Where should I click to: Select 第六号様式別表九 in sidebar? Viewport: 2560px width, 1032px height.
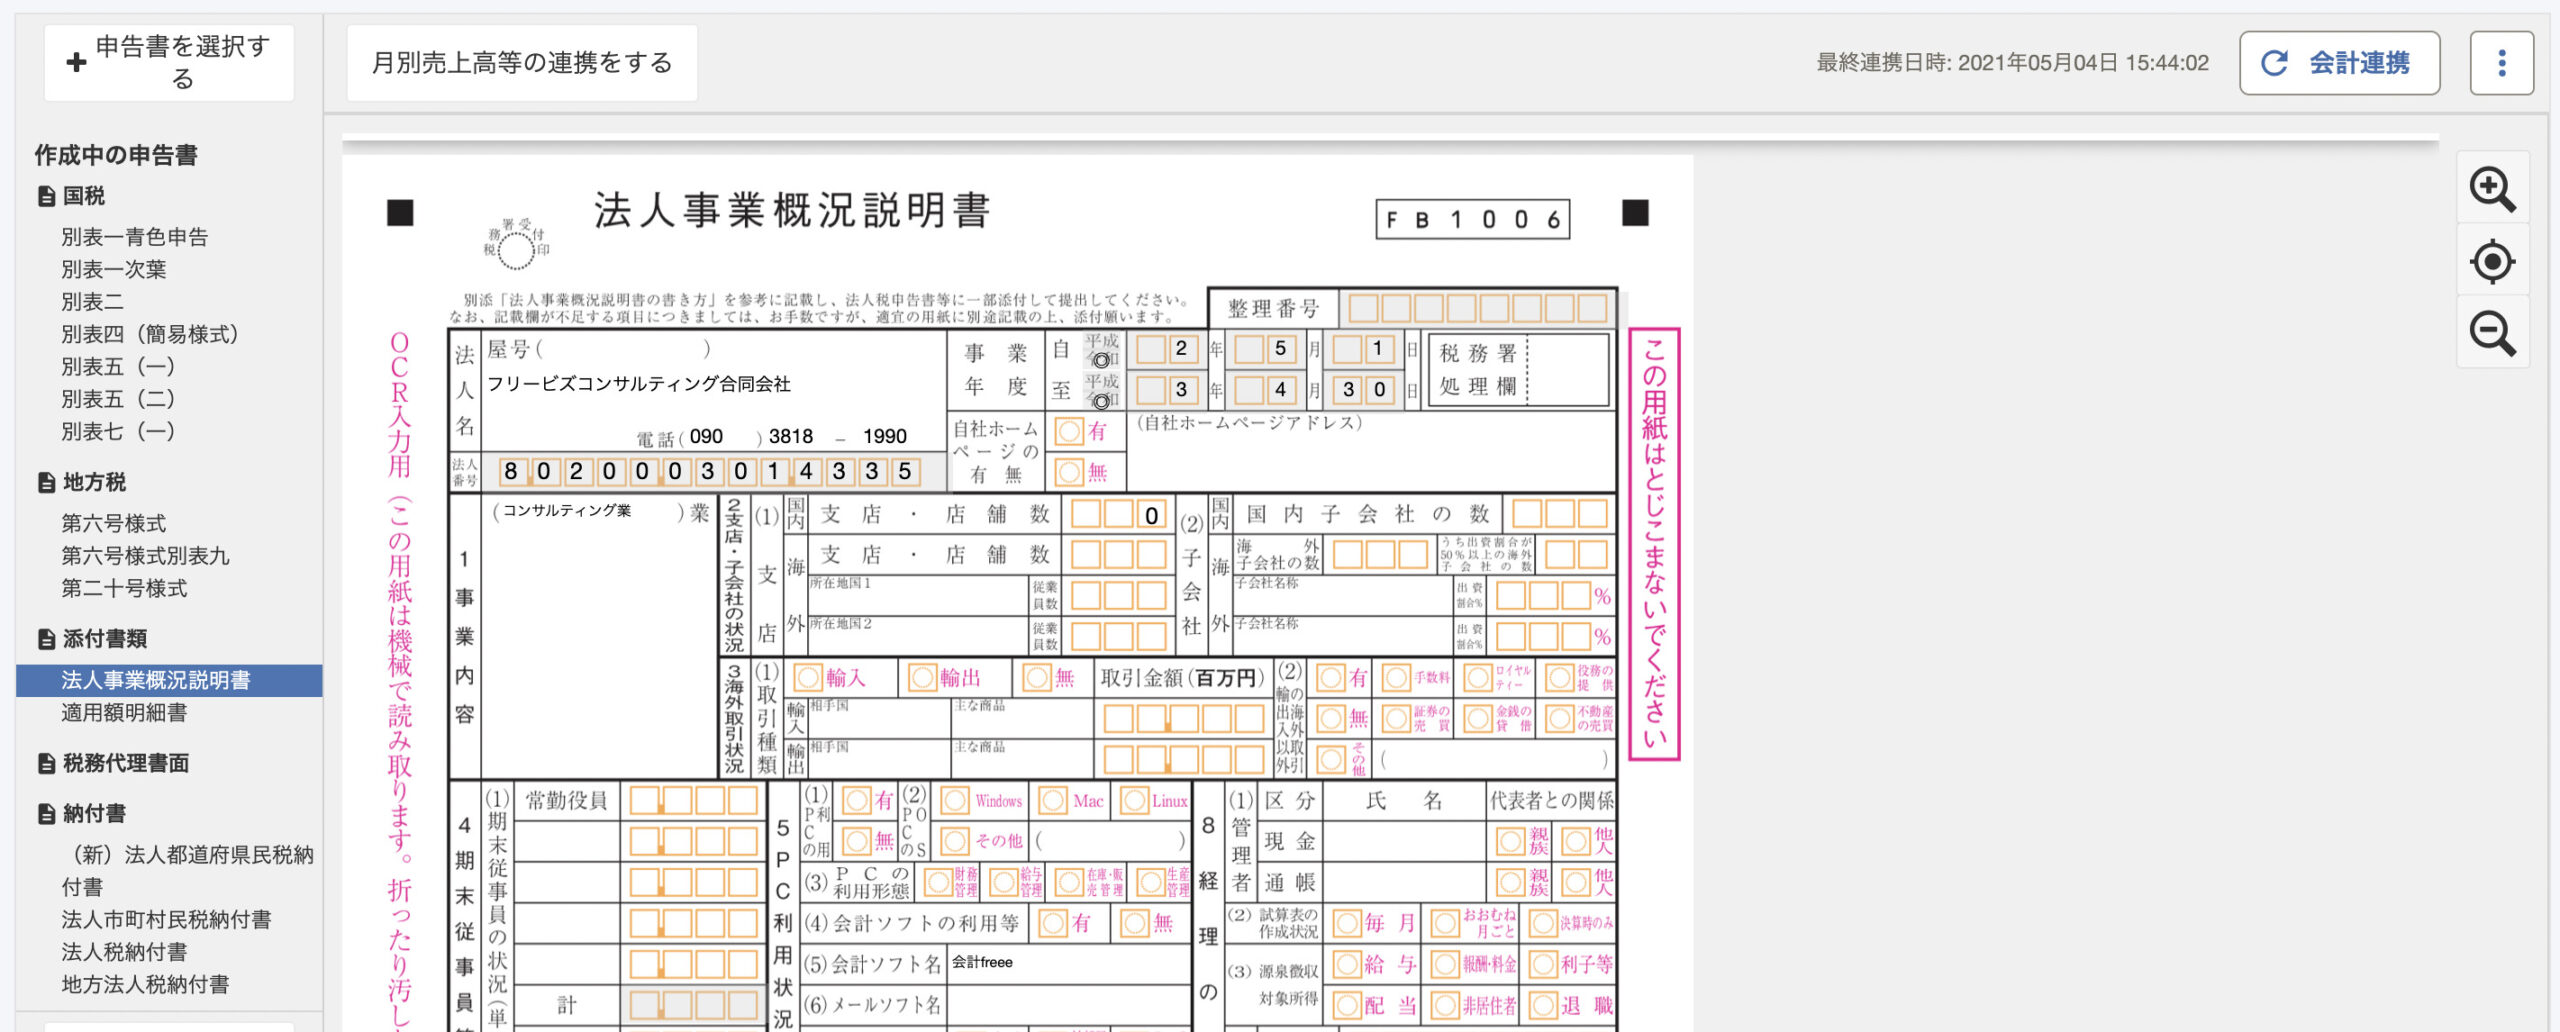coord(146,555)
